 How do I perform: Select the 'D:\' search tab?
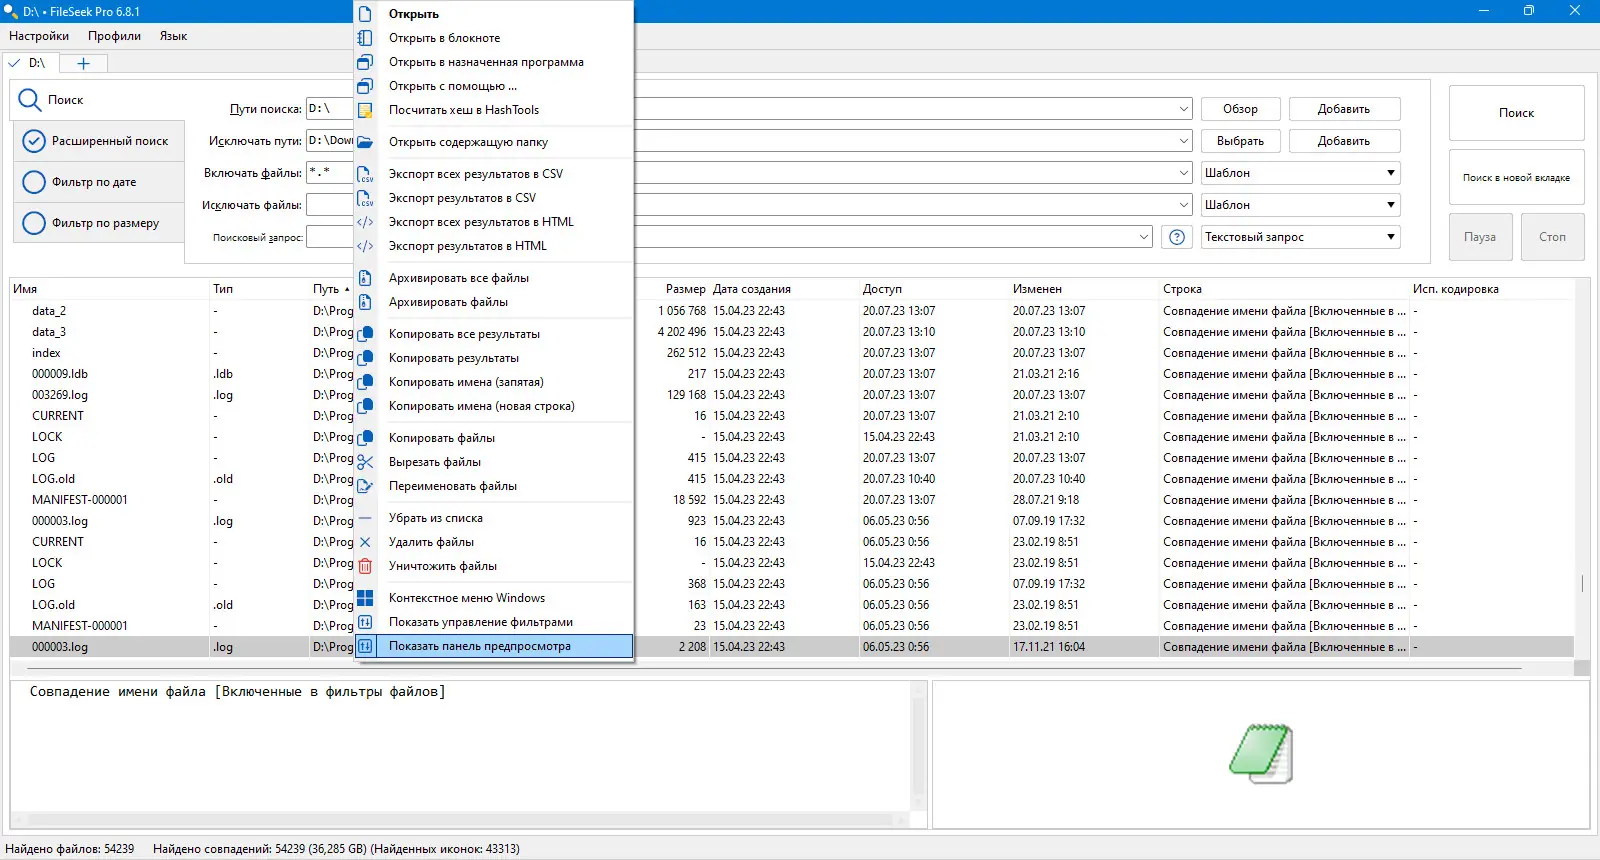[x=30, y=63]
